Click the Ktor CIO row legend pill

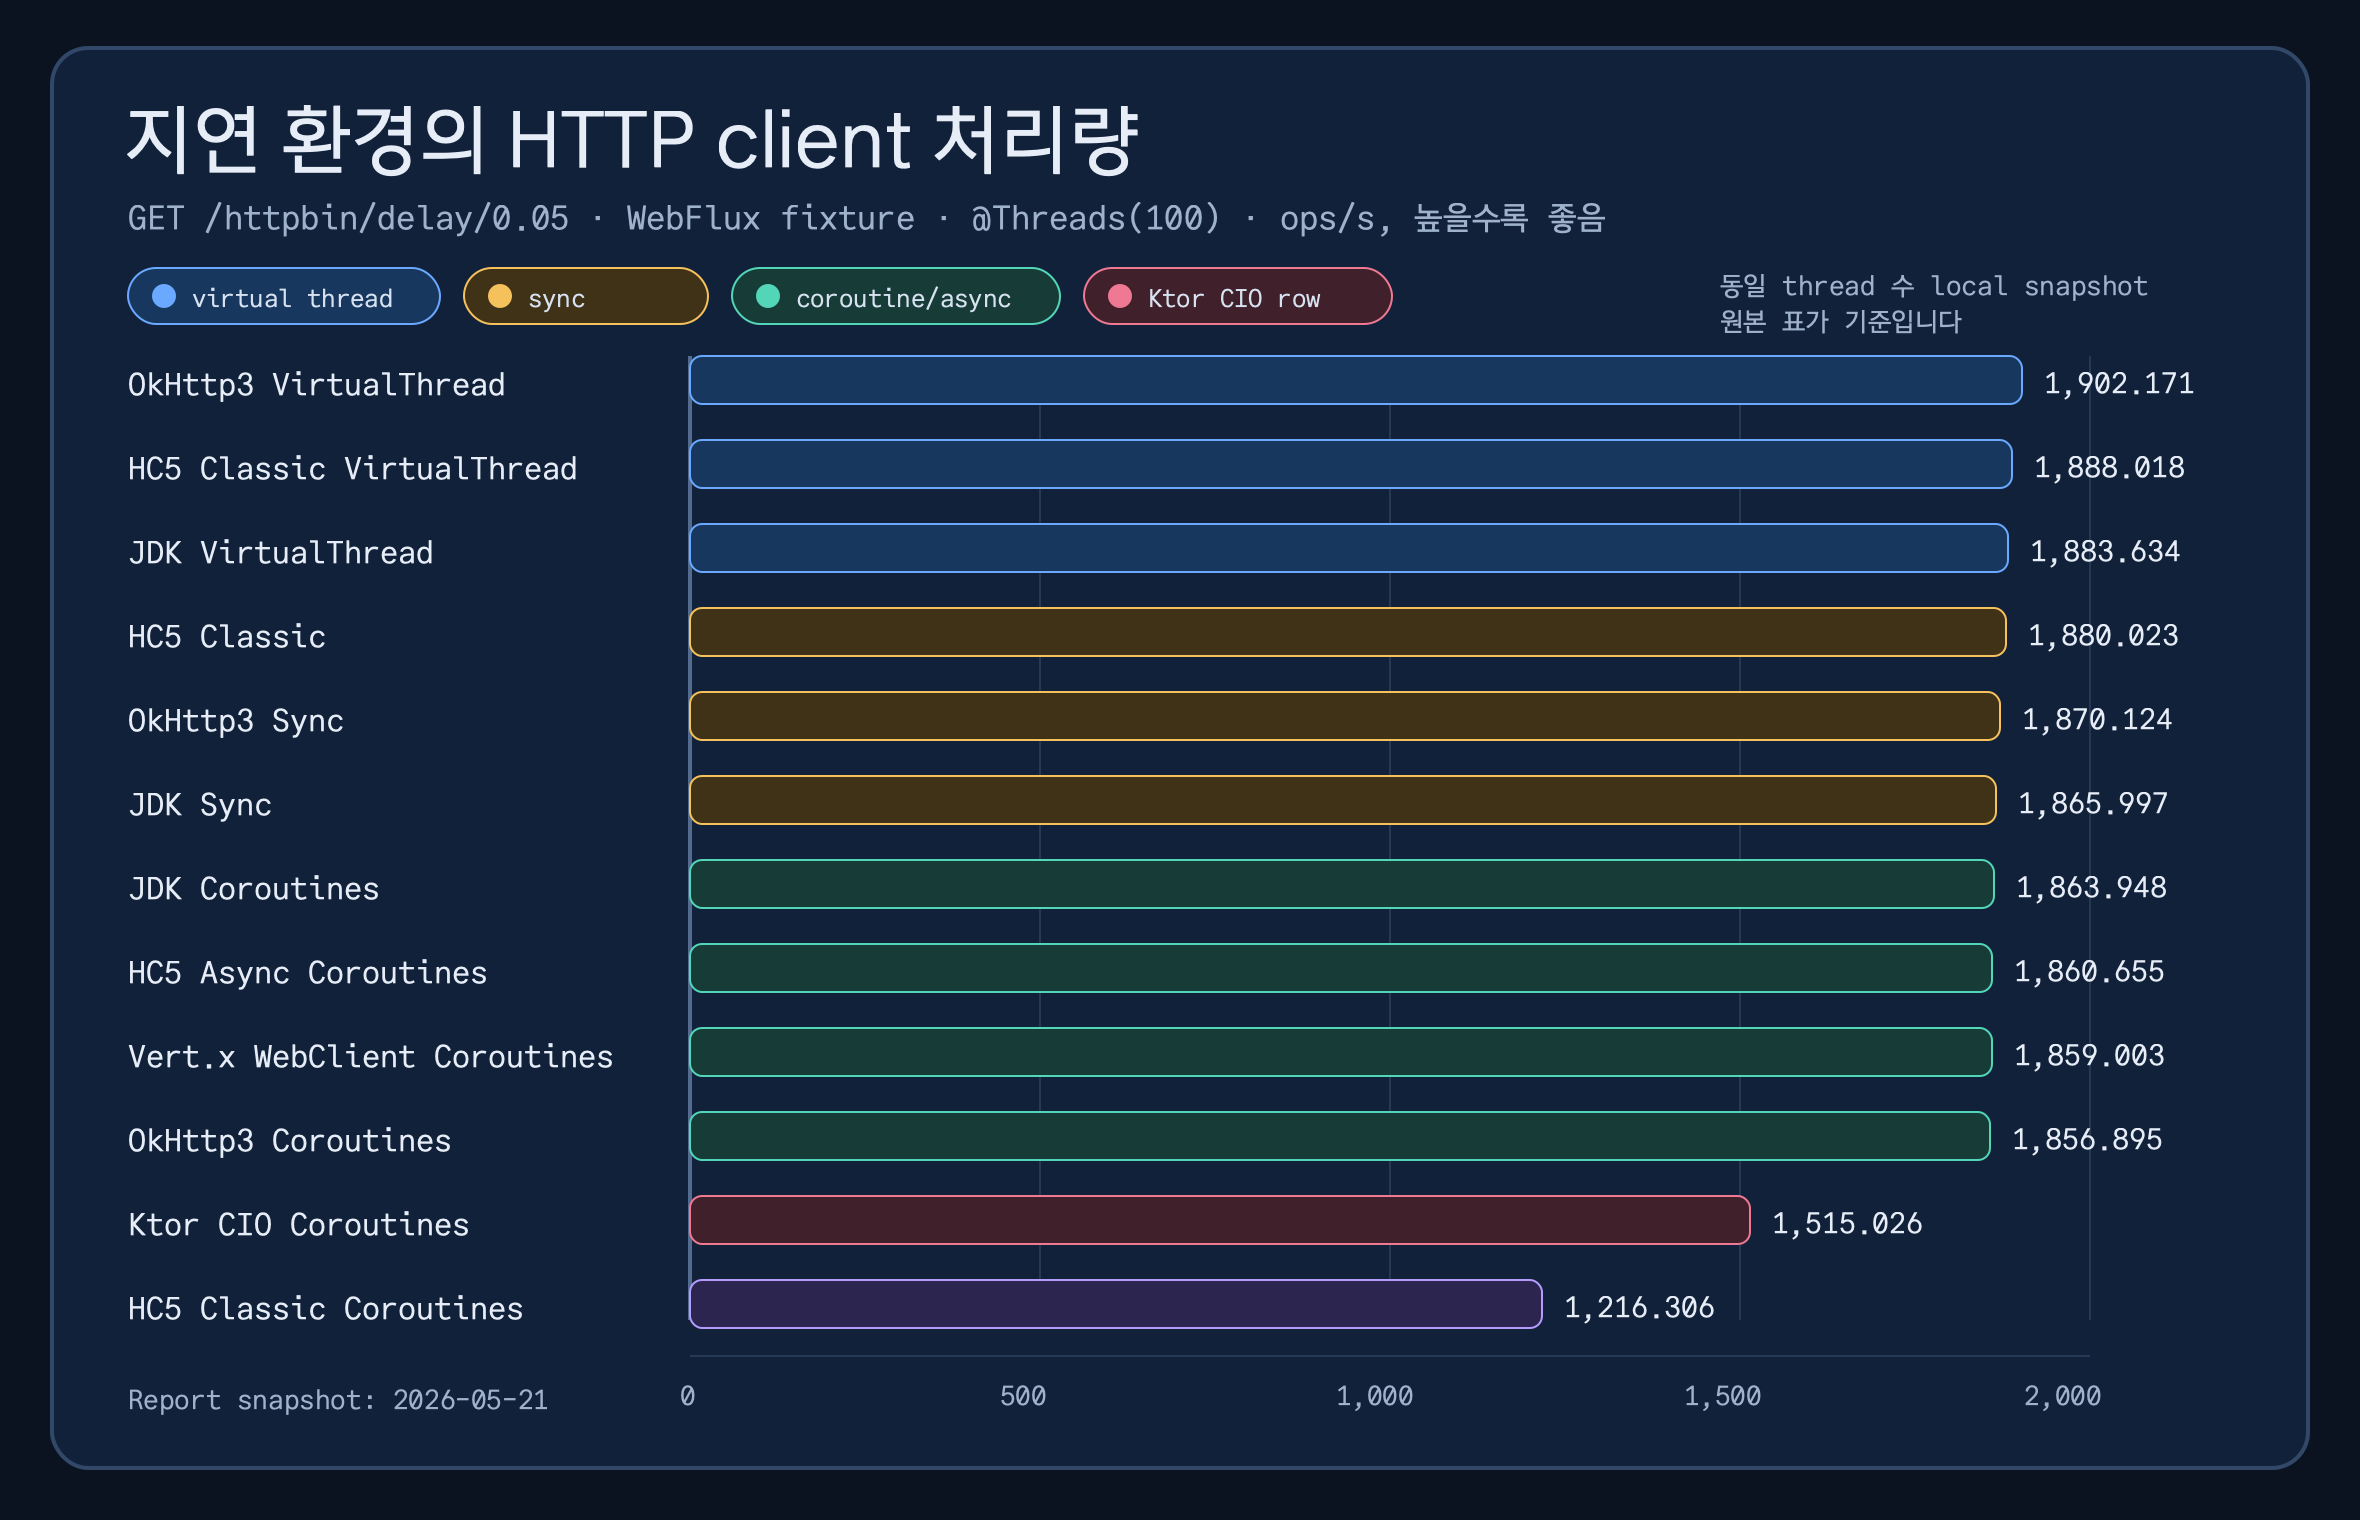coord(1238,297)
